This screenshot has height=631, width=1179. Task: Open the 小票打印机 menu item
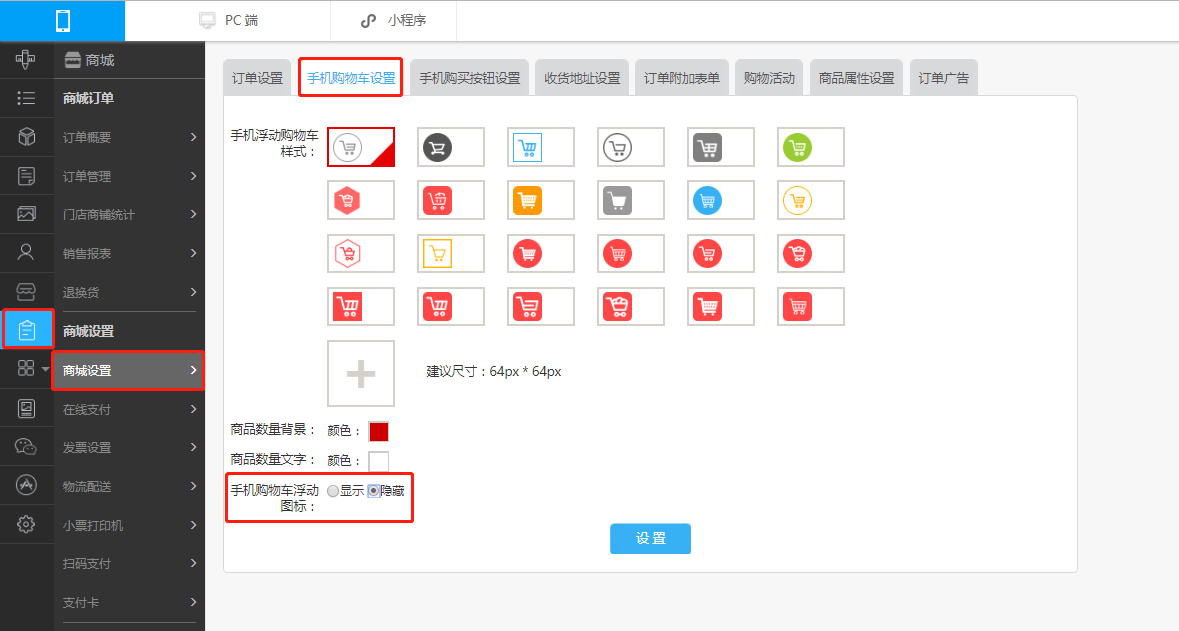coord(129,525)
